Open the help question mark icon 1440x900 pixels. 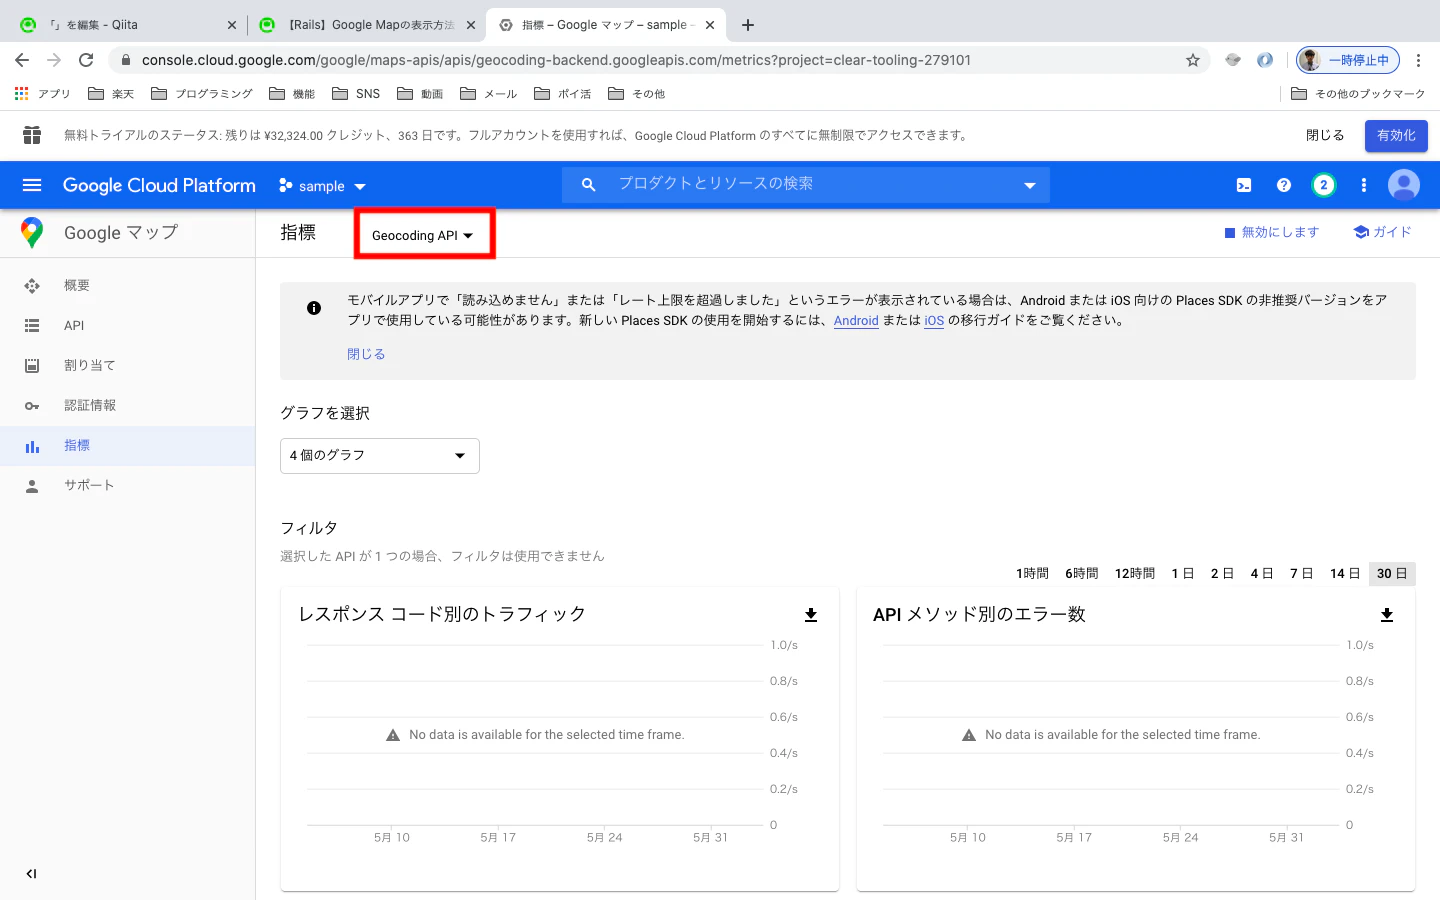pyautogui.click(x=1284, y=185)
